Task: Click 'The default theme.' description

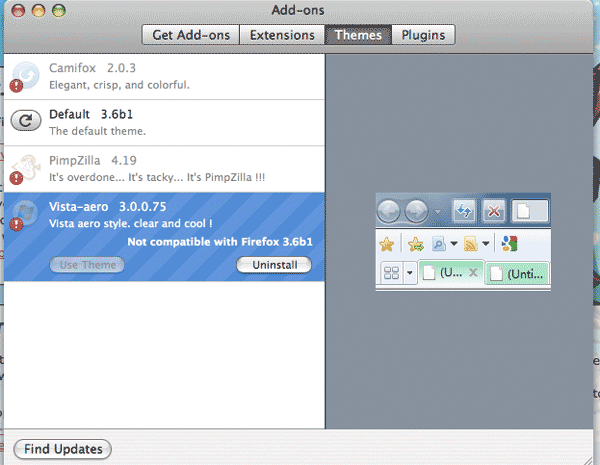Action: click(x=98, y=131)
